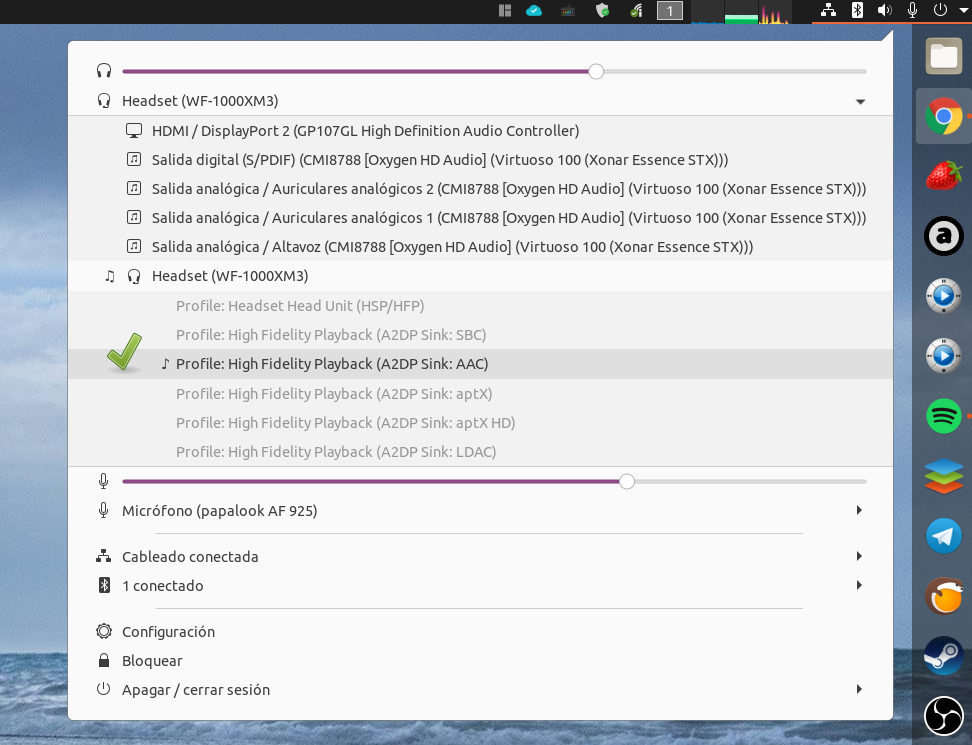Viewport: 972px width, 745px height.
Task: Click the microphone icon in top bar
Action: (912, 10)
